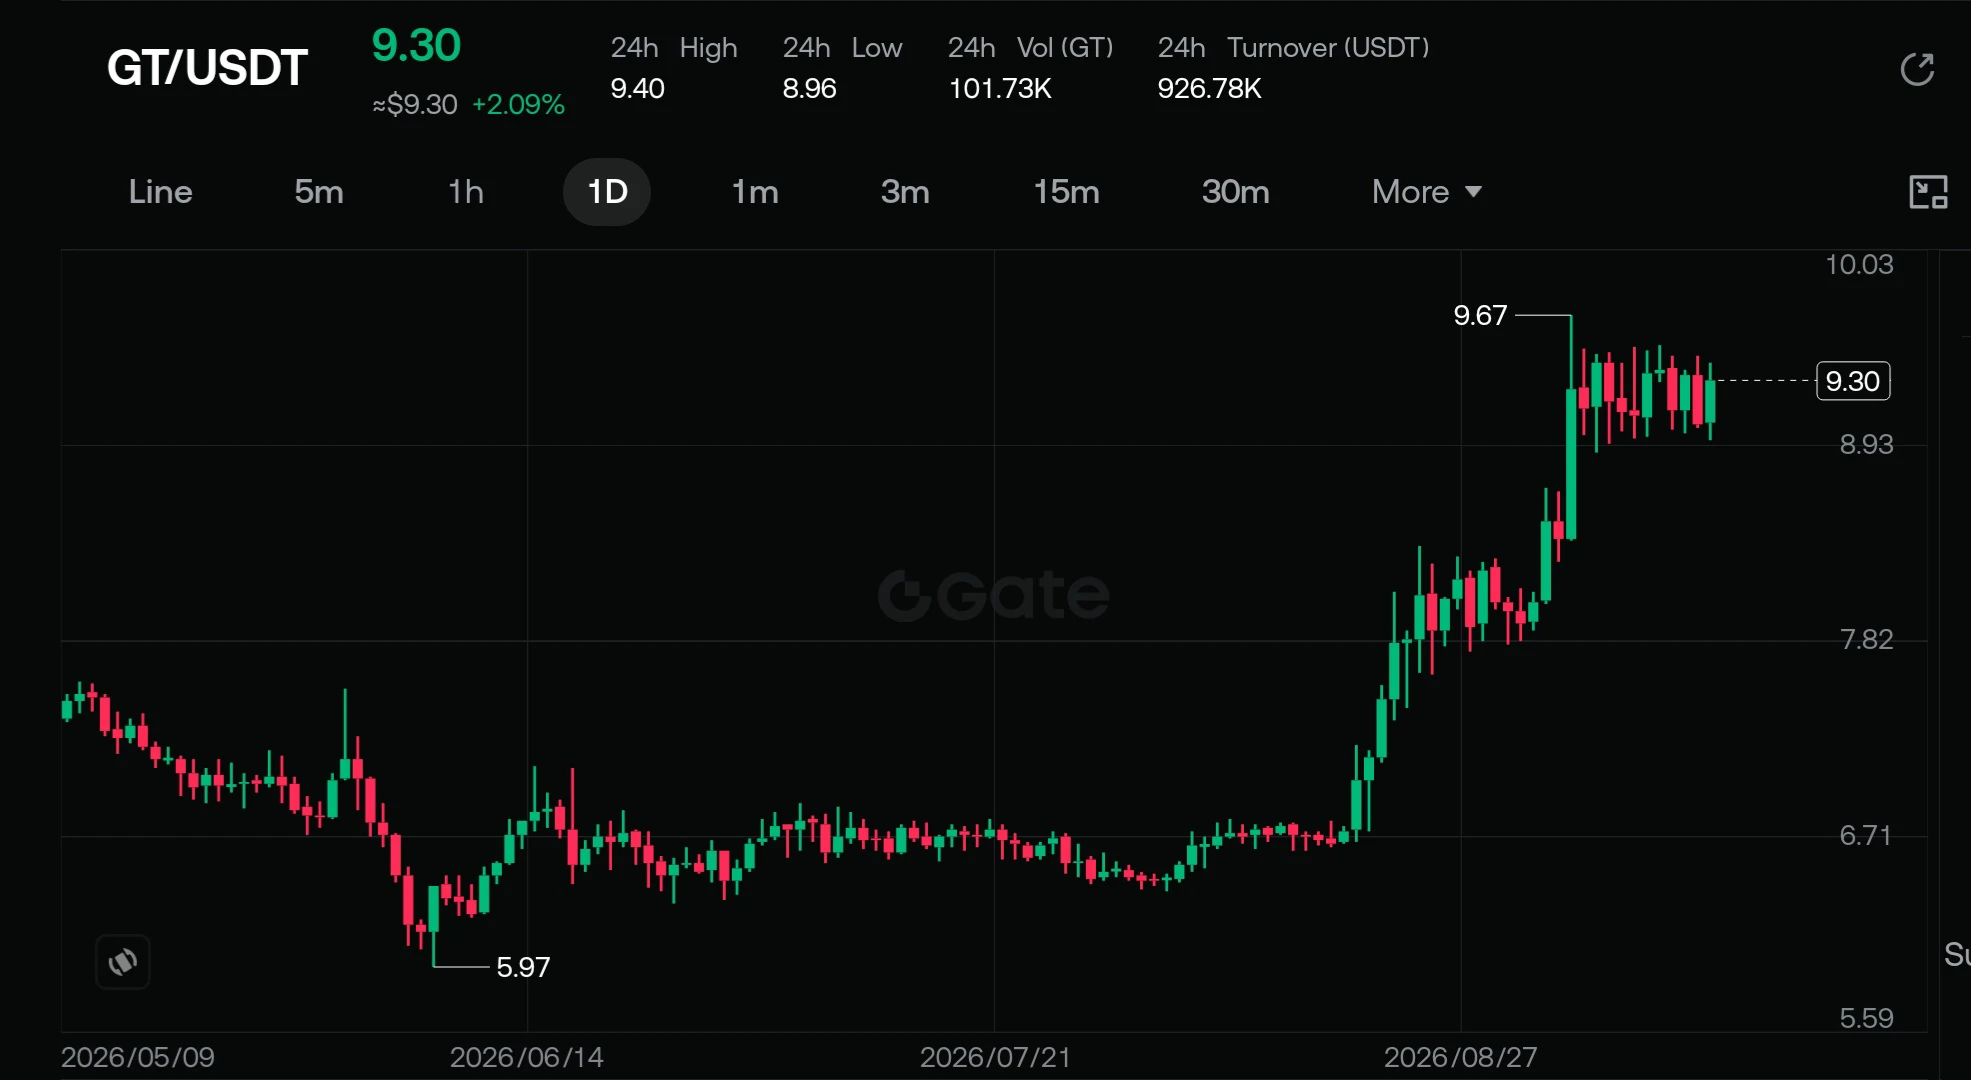
Task: Click the 2026/07/21 date label
Action: click(995, 1057)
